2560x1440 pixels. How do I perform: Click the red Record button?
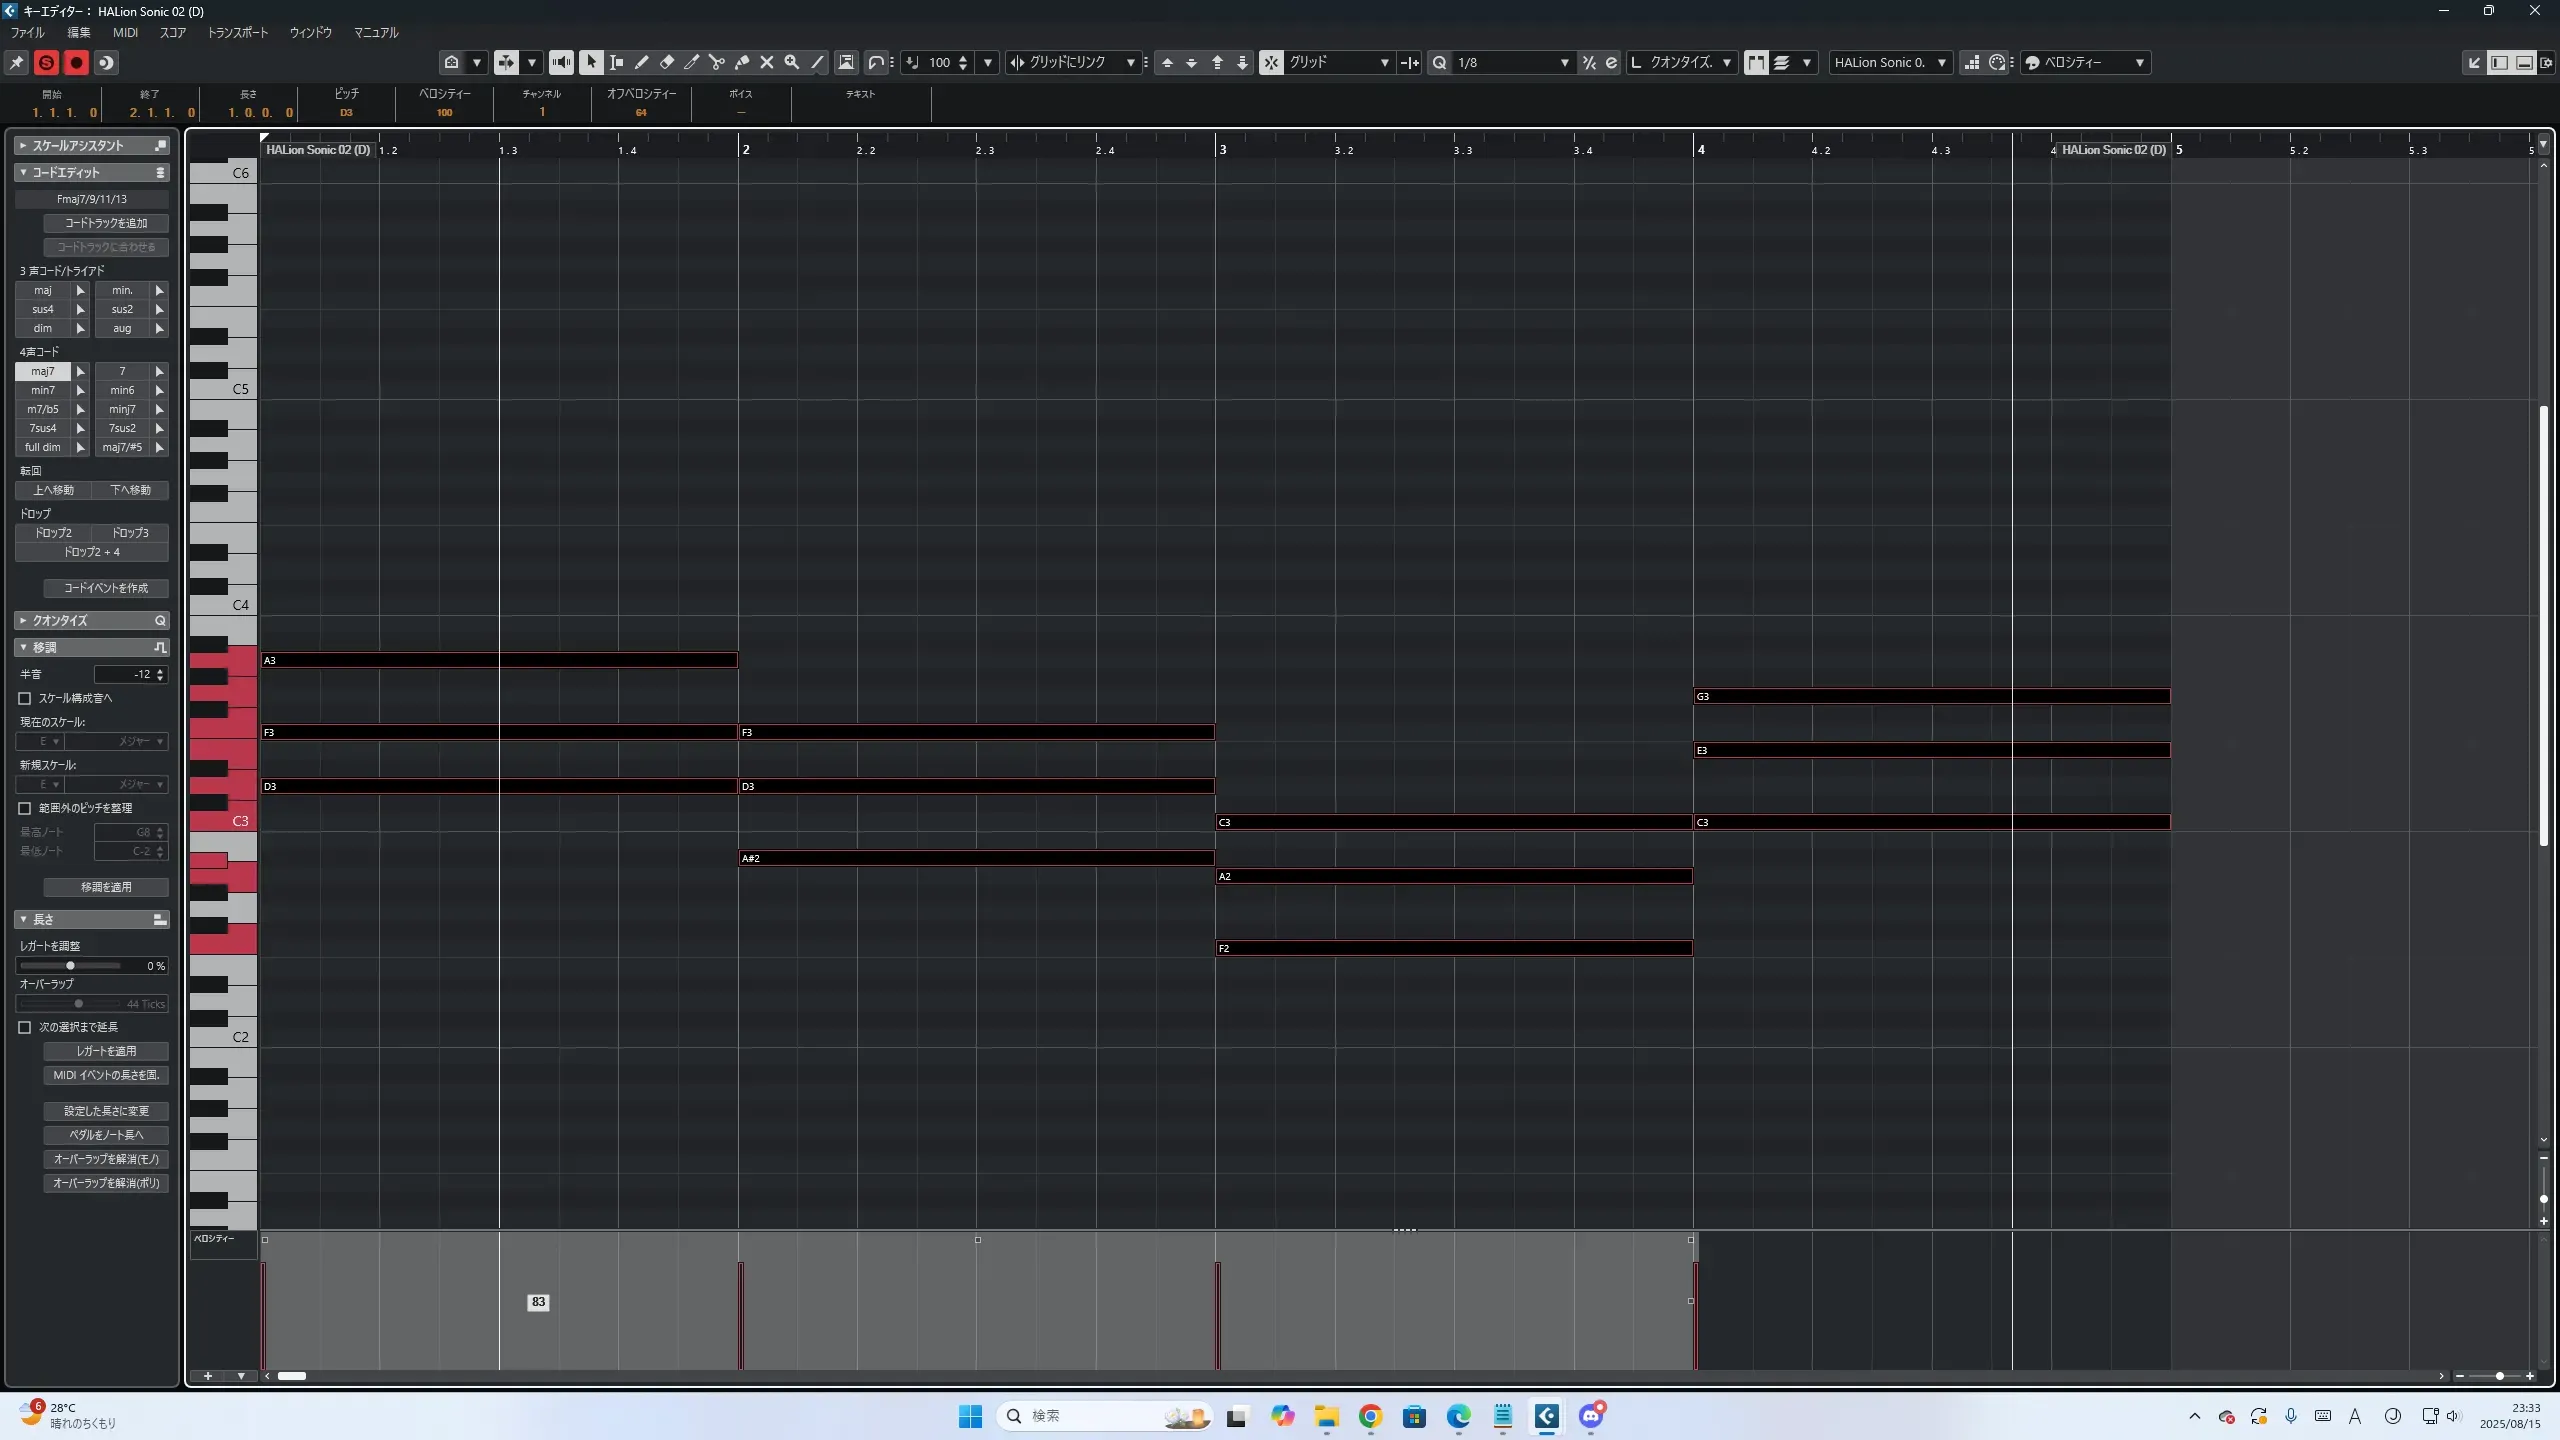pos(76,62)
